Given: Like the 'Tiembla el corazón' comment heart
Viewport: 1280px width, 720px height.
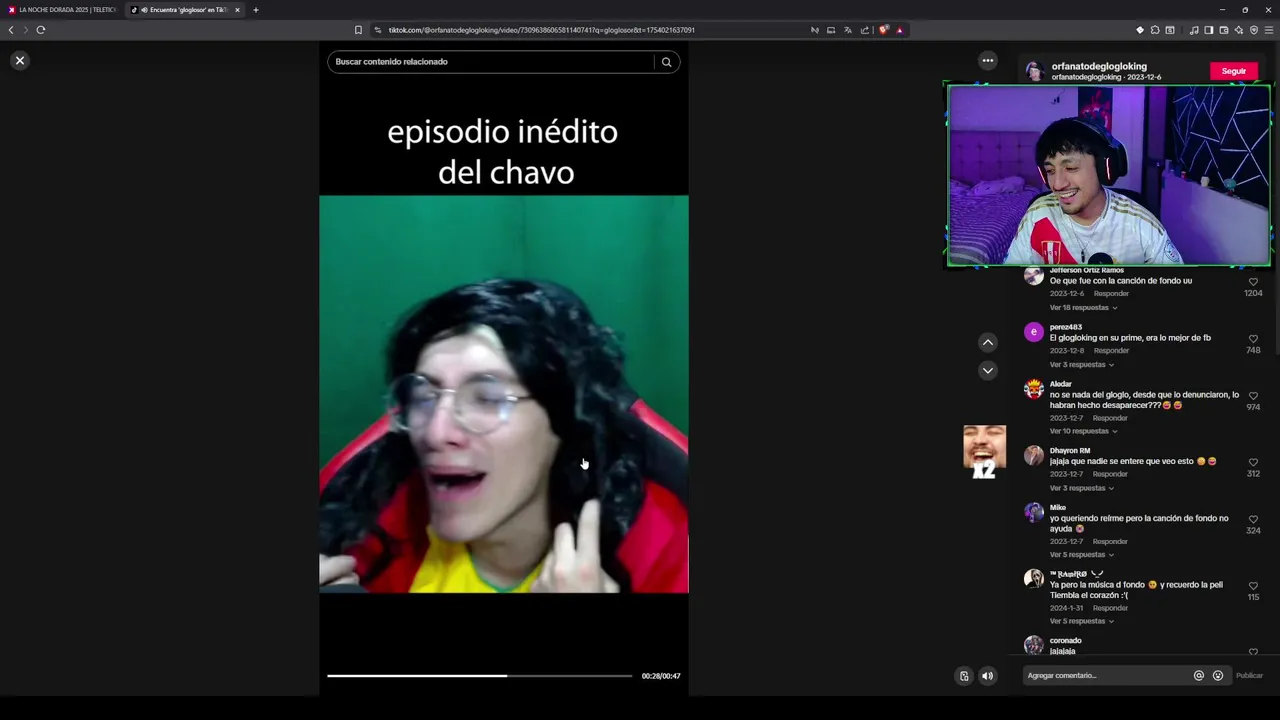Looking at the screenshot, I should click(x=1253, y=586).
